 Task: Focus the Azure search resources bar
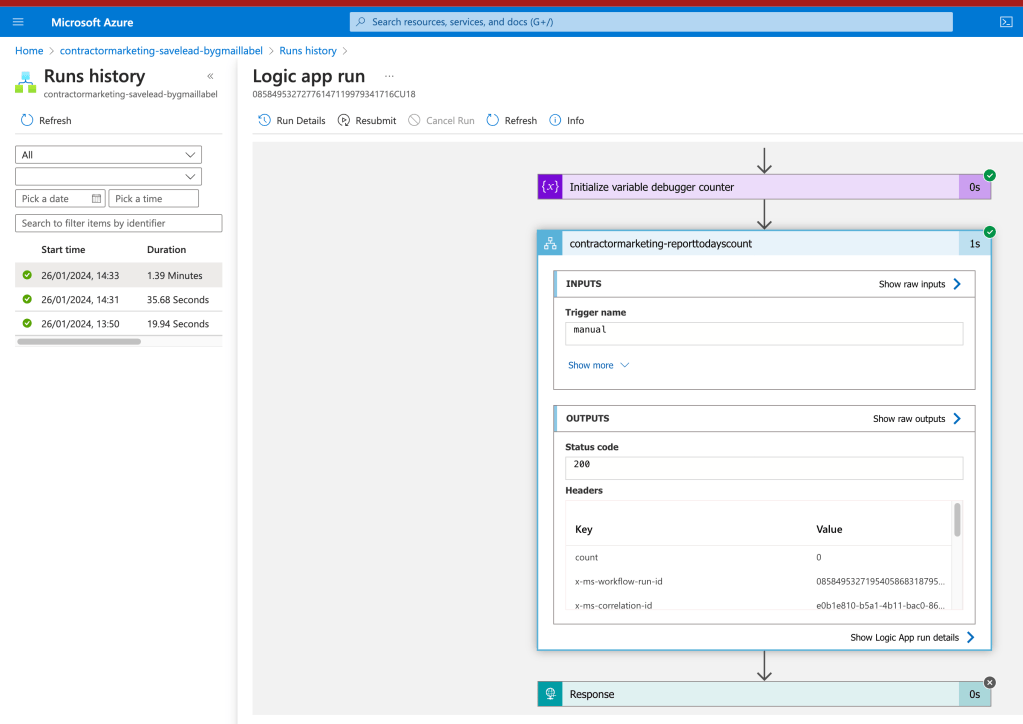coord(651,22)
